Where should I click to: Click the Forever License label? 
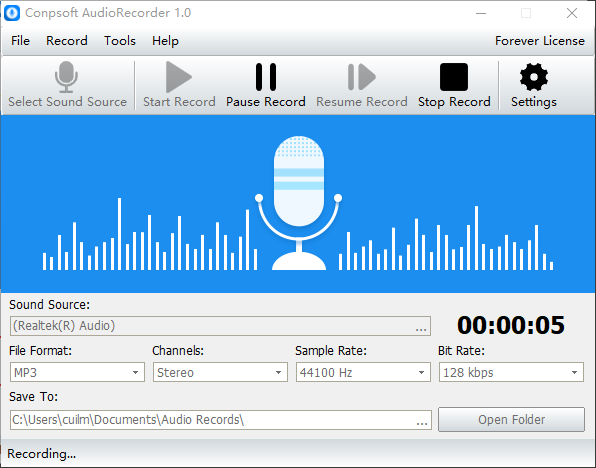pos(540,41)
